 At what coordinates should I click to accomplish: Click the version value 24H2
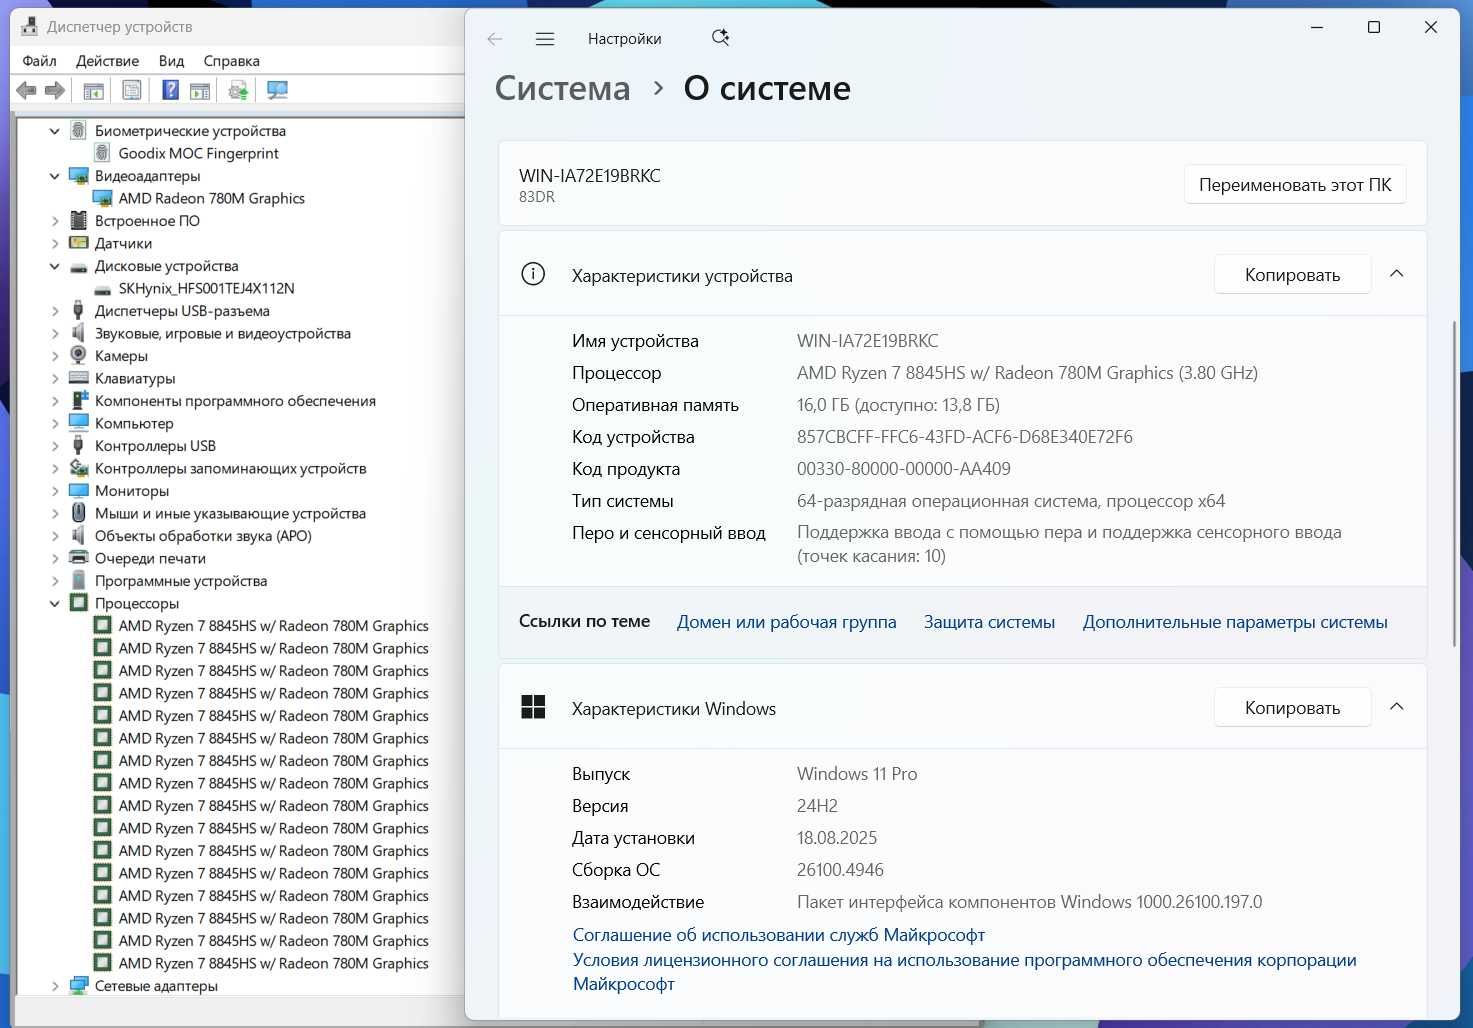click(817, 806)
